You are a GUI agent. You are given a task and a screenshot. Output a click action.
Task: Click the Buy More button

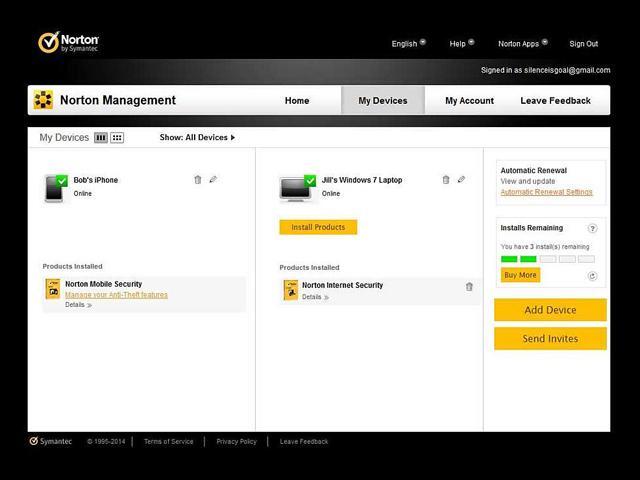coord(520,275)
